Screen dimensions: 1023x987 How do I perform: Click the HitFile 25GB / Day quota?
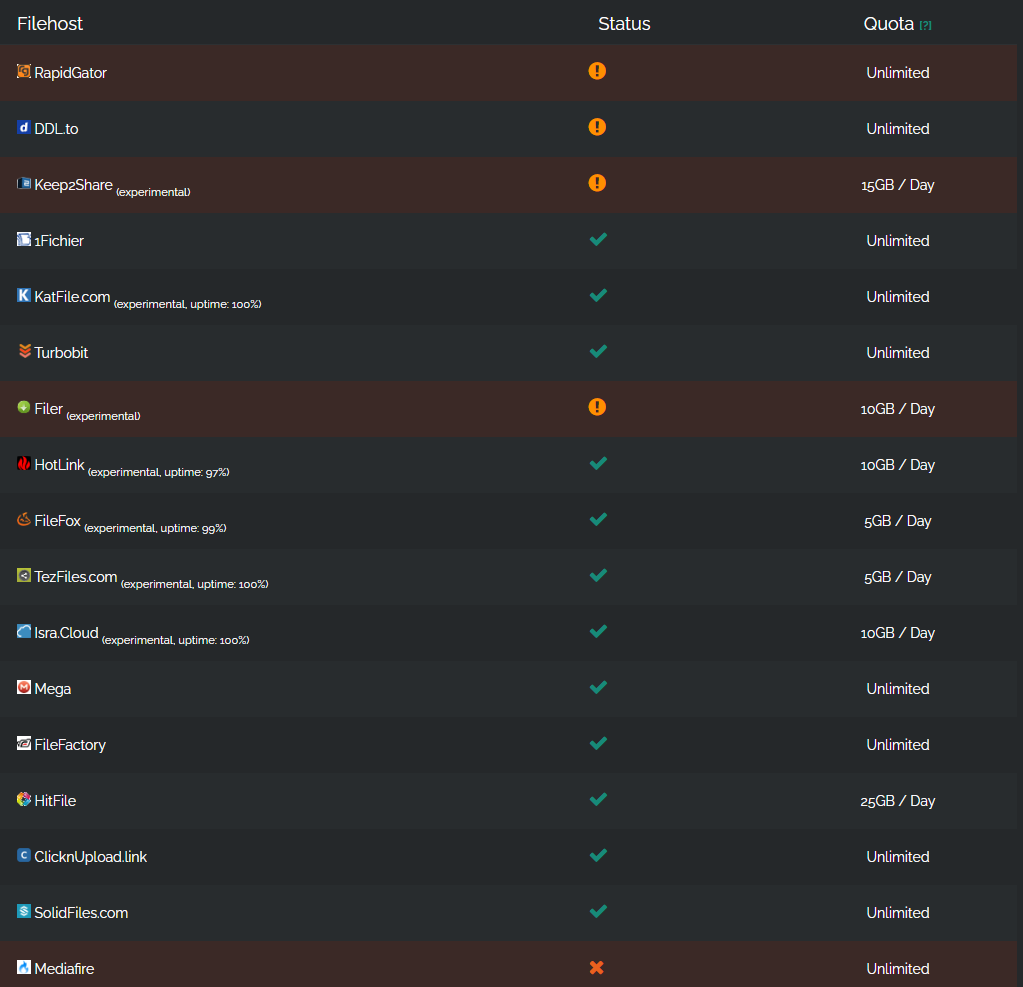pyautogui.click(x=897, y=800)
